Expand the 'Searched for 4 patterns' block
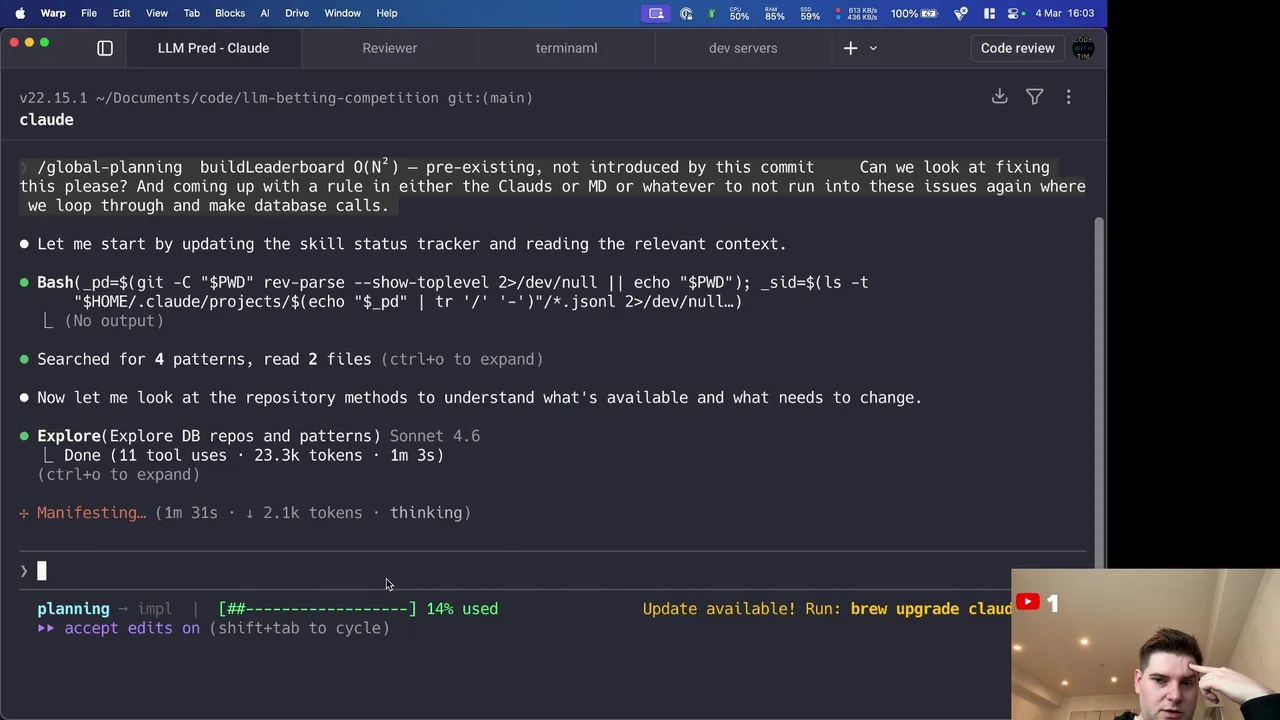1280x720 pixels. [x=290, y=359]
